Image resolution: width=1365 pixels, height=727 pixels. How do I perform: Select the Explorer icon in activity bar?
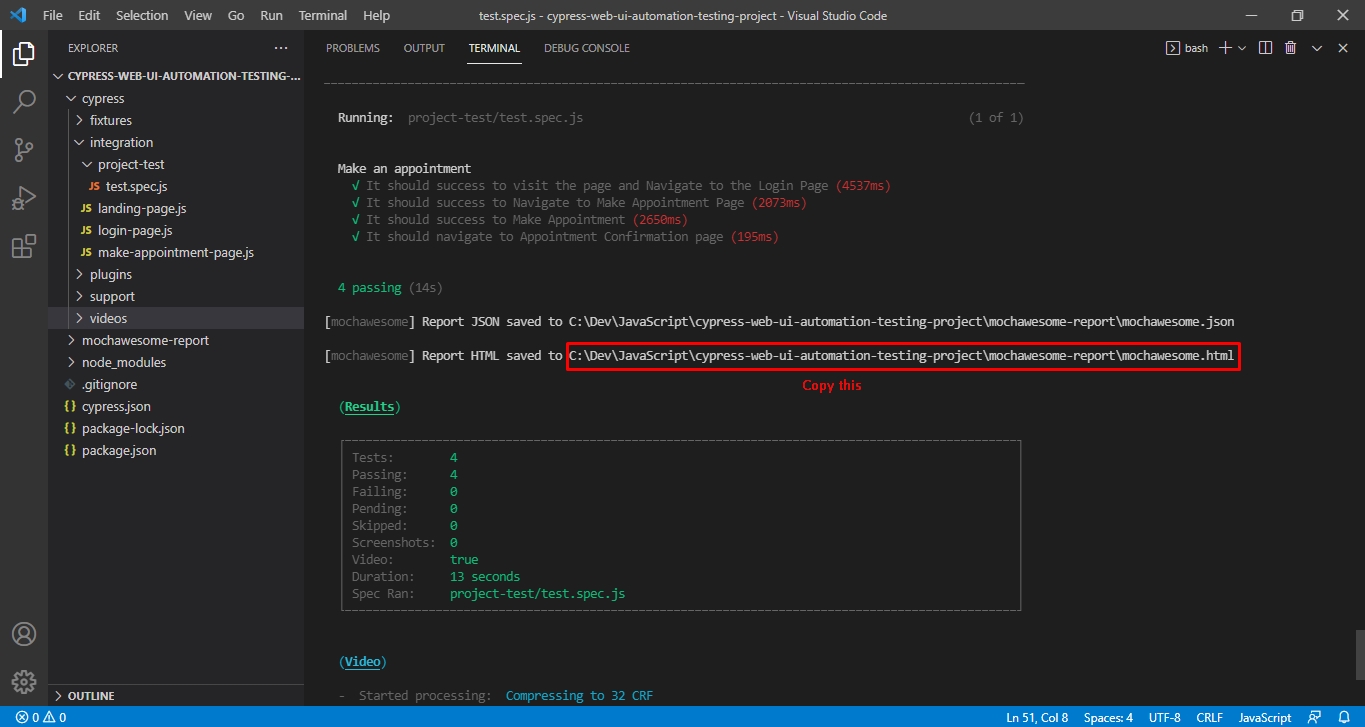[24, 55]
